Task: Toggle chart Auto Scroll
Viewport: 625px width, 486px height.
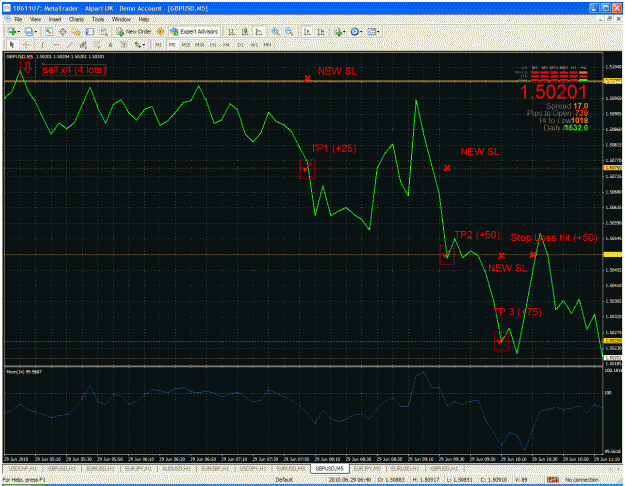Action: pyautogui.click(x=307, y=31)
